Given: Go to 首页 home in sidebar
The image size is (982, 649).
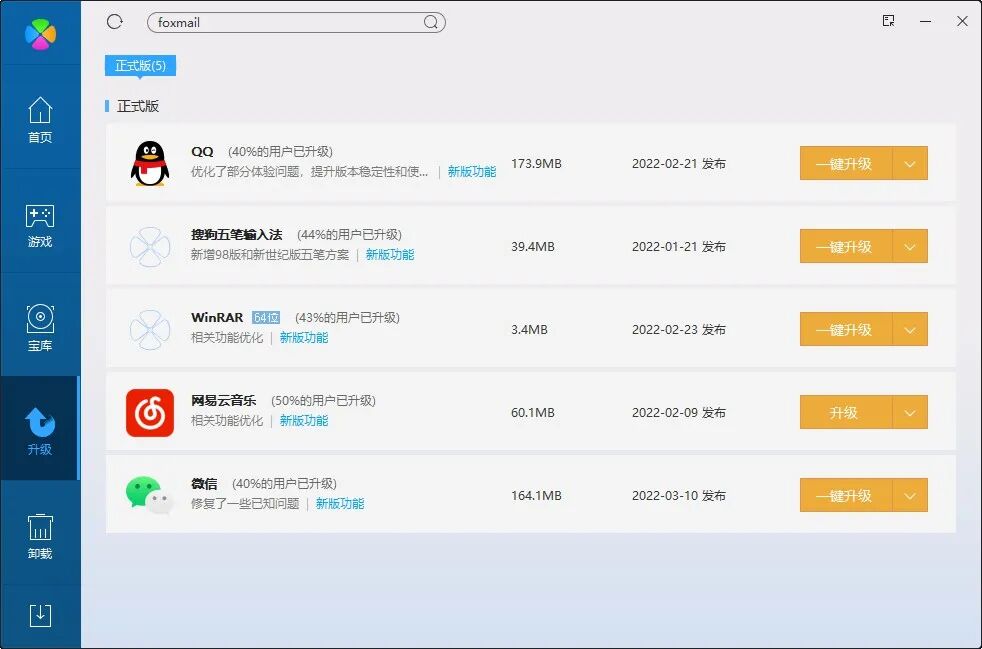Looking at the screenshot, I should pyautogui.click(x=40, y=120).
